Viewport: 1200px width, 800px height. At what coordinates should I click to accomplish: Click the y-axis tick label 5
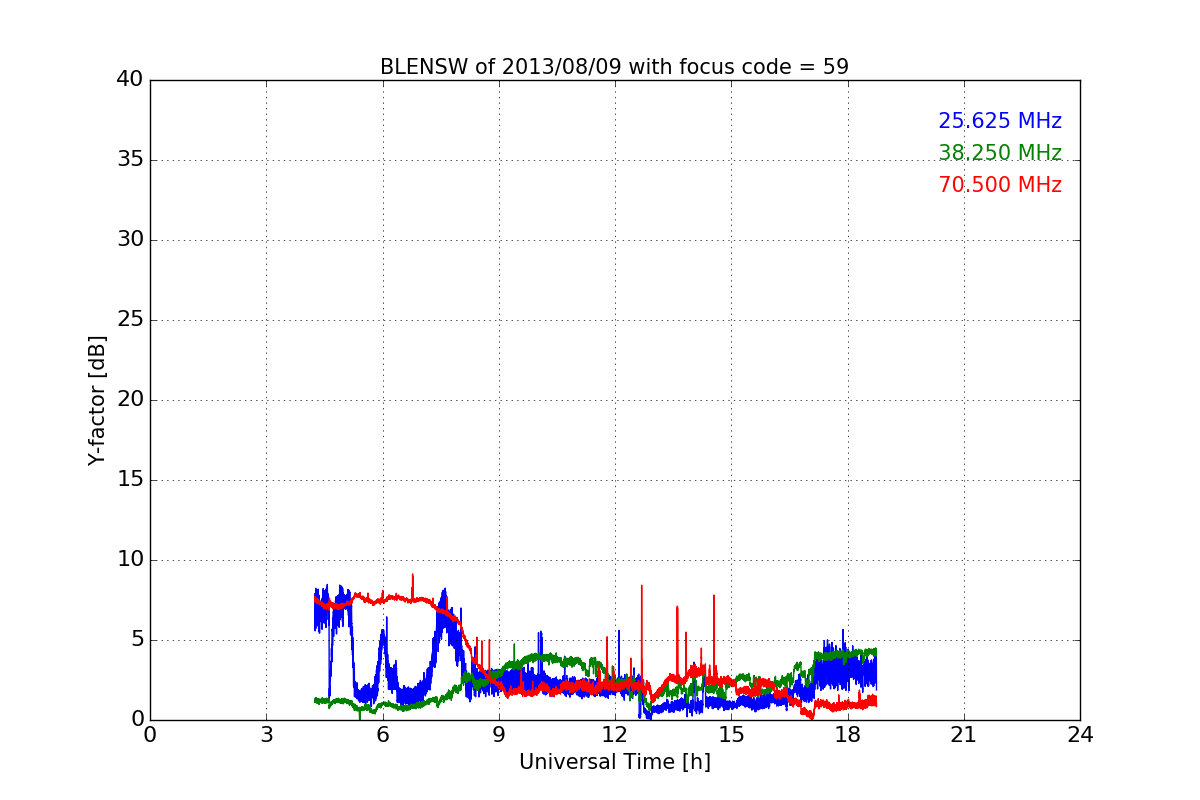click(136, 640)
